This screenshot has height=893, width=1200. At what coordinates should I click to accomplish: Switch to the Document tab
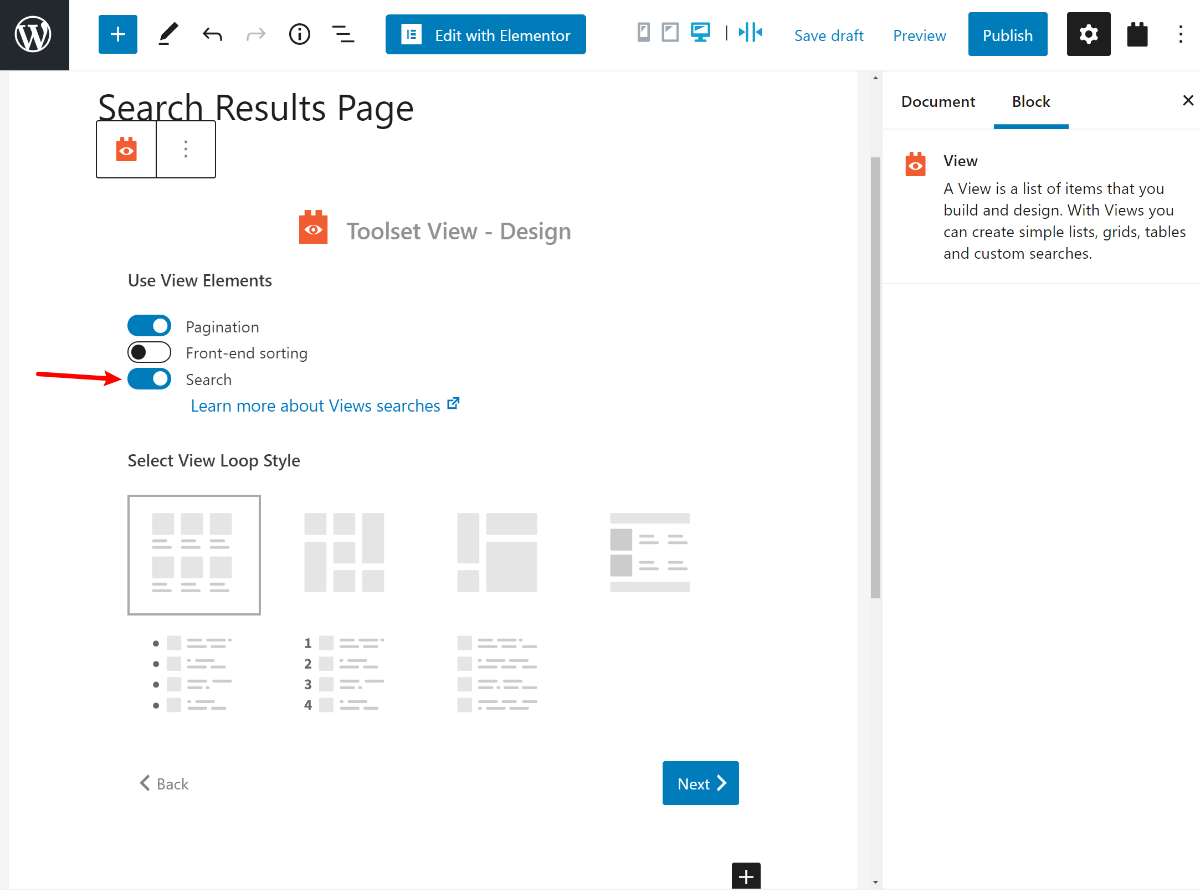937,102
